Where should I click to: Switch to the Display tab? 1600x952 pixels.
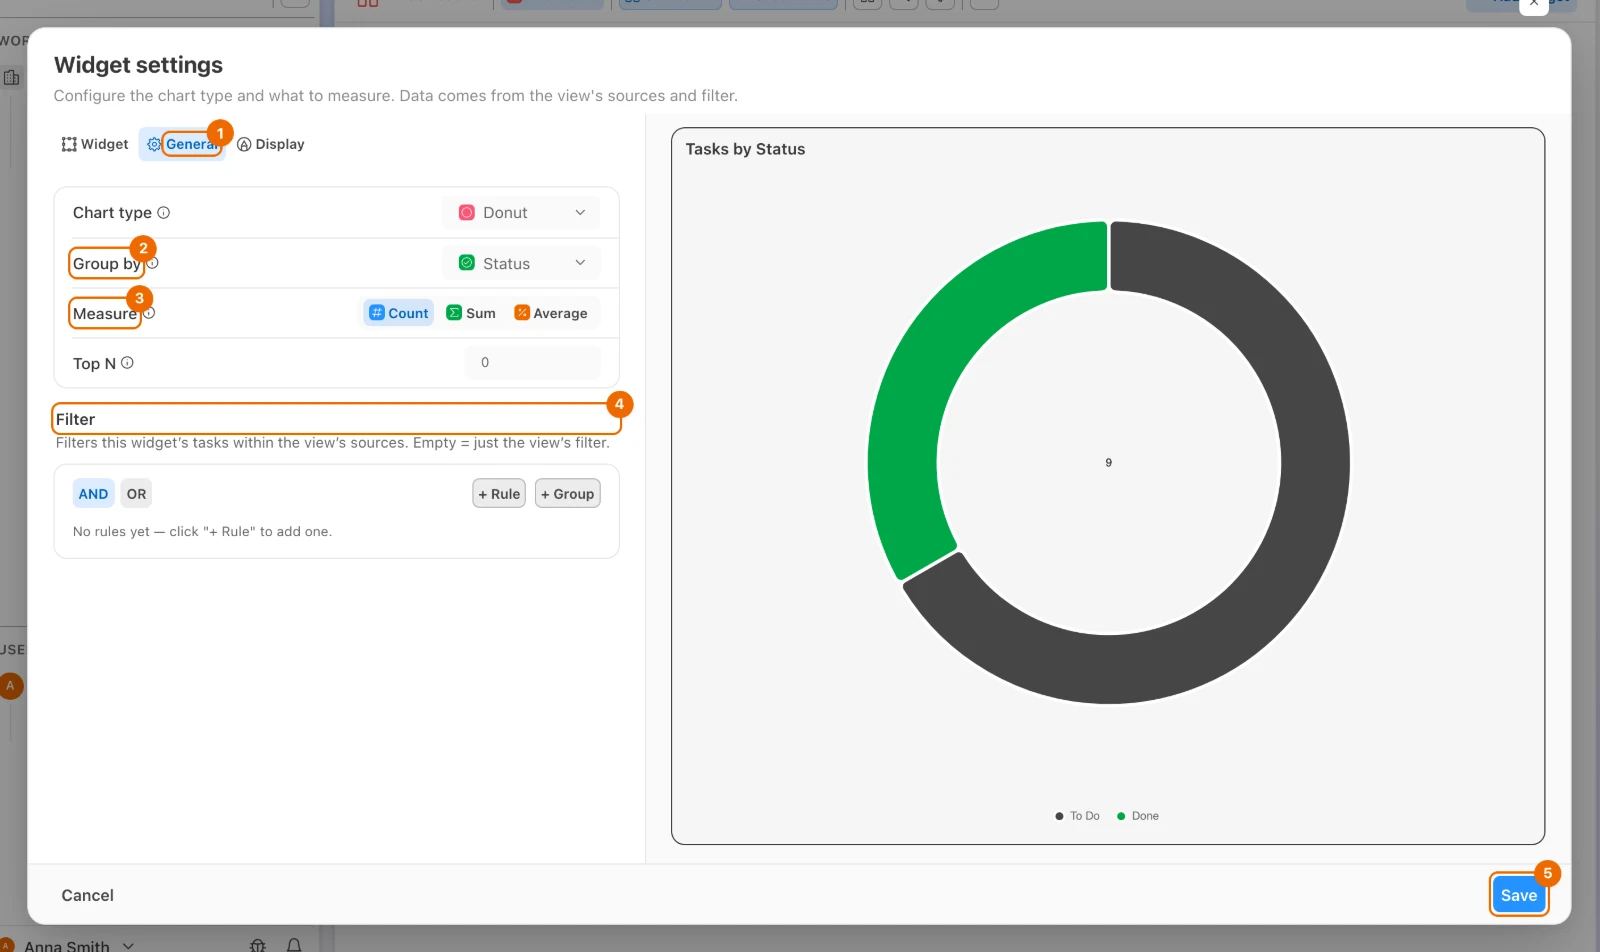click(271, 144)
